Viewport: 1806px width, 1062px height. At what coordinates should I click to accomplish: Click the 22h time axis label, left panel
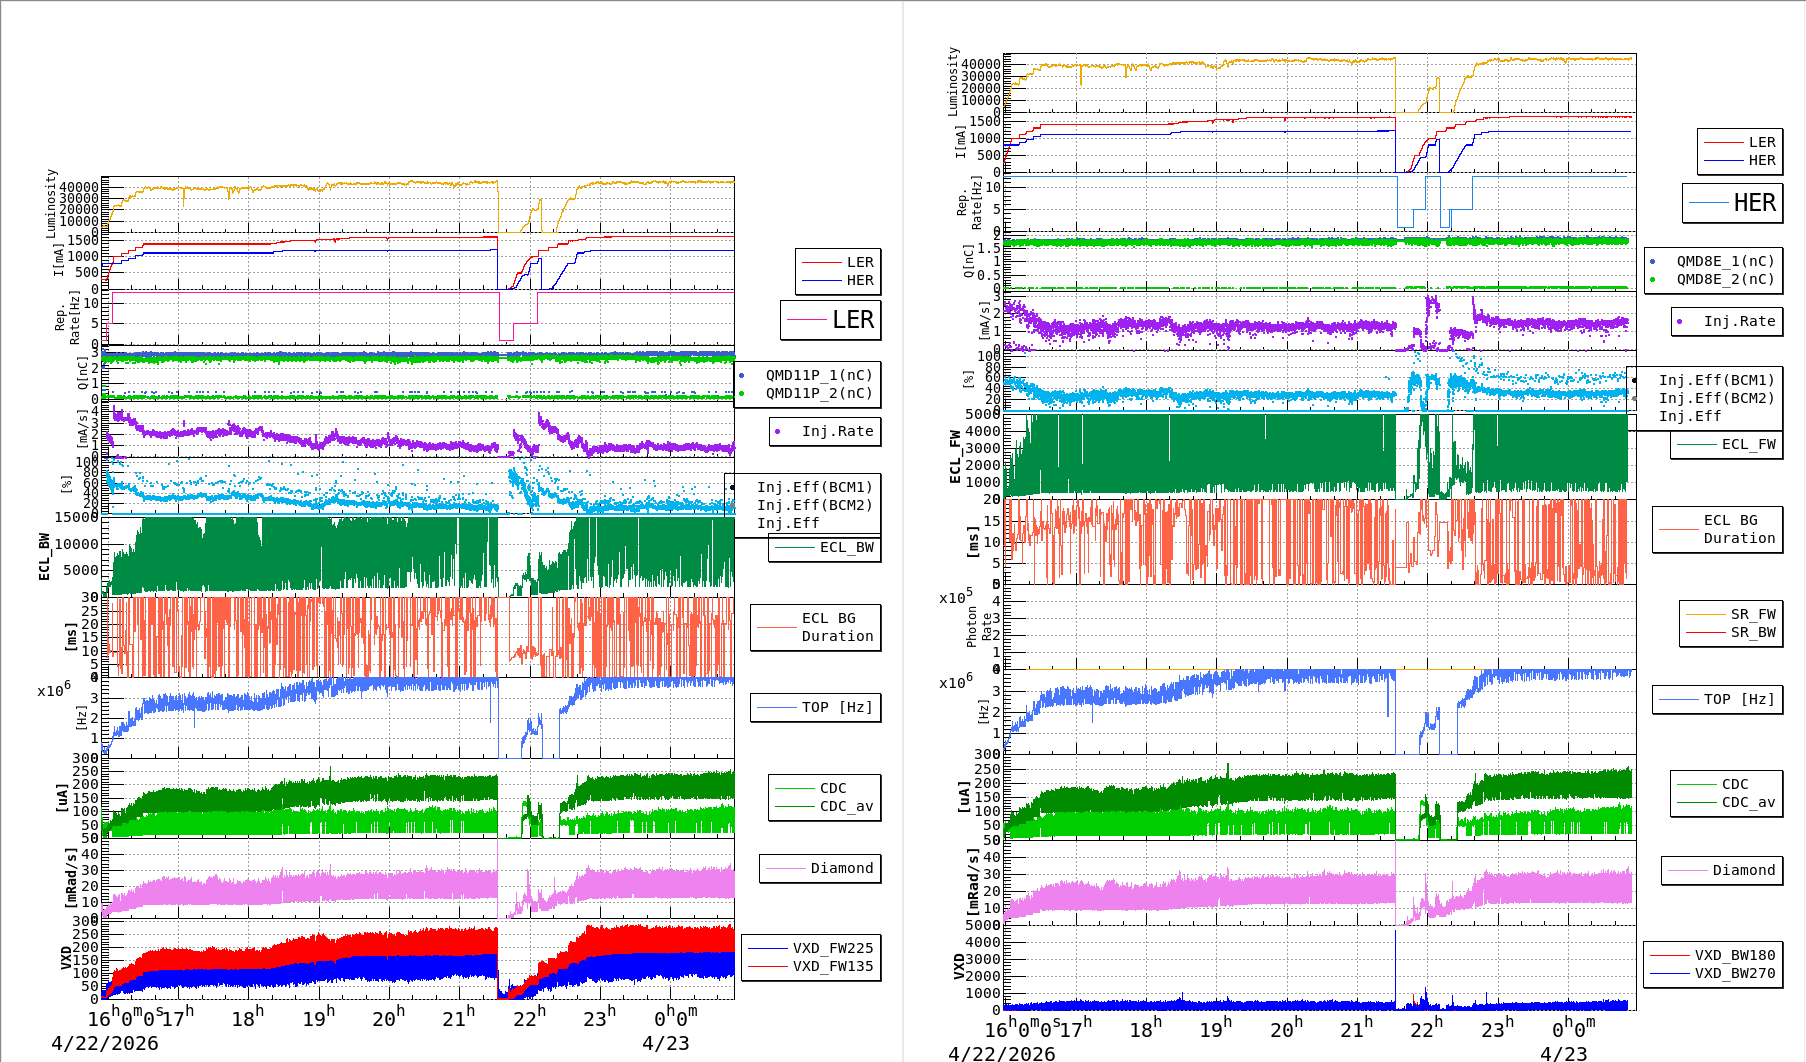coord(530,1017)
